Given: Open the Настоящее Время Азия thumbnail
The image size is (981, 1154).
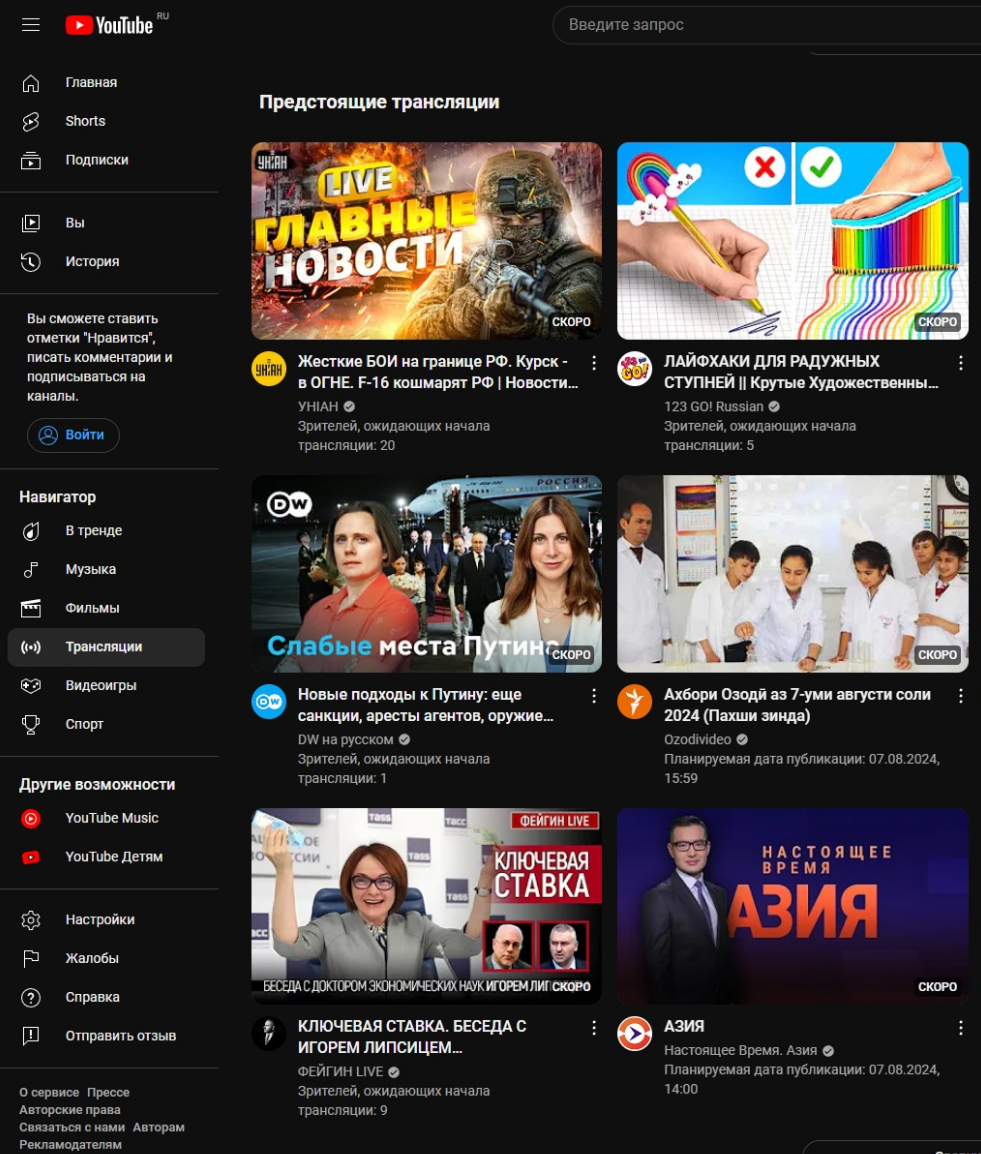Looking at the screenshot, I should tap(793, 906).
